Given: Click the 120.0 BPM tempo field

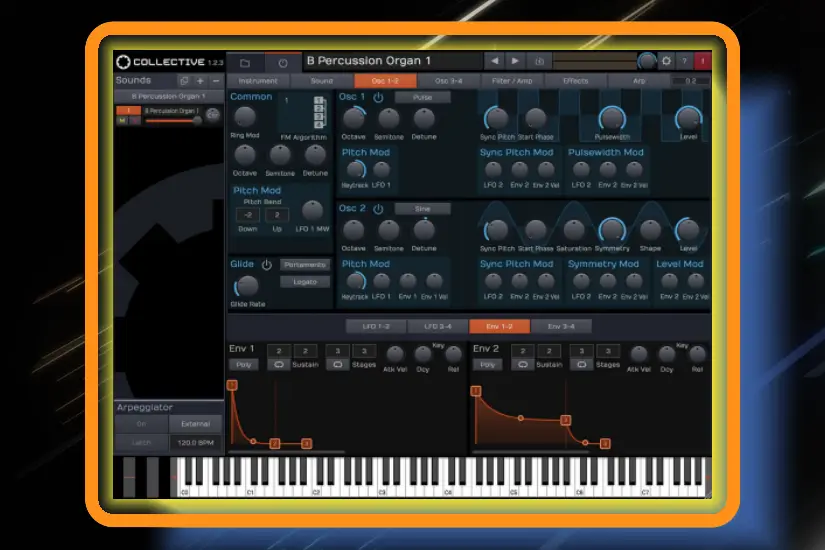Looking at the screenshot, I should coord(196,441).
